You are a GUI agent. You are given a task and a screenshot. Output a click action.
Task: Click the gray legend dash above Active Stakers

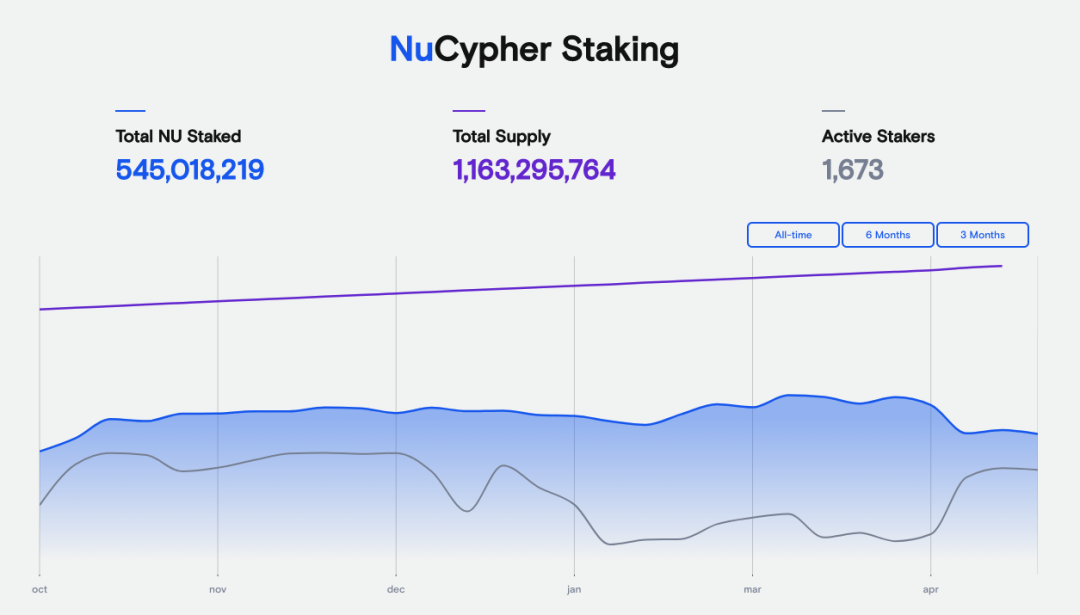pos(833,110)
